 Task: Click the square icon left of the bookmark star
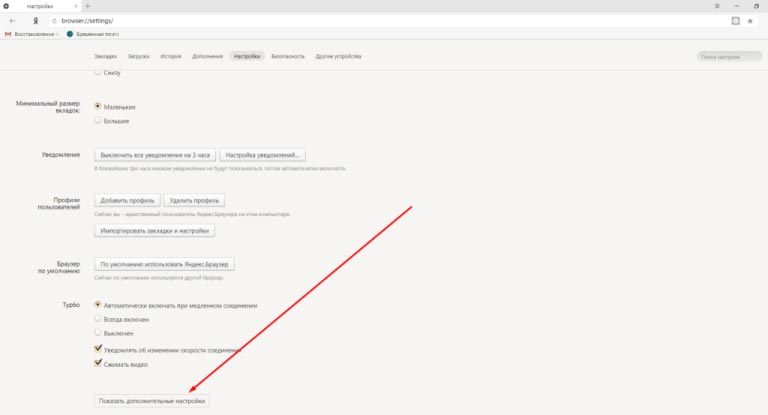[735, 21]
